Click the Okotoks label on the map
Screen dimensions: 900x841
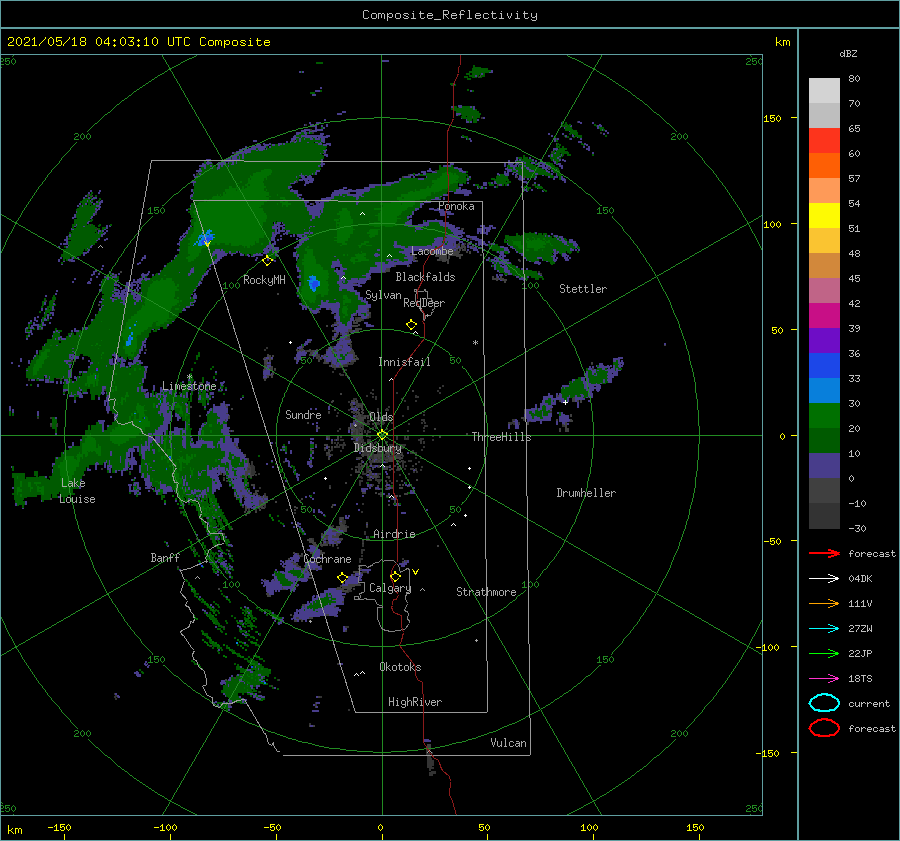coord(400,667)
